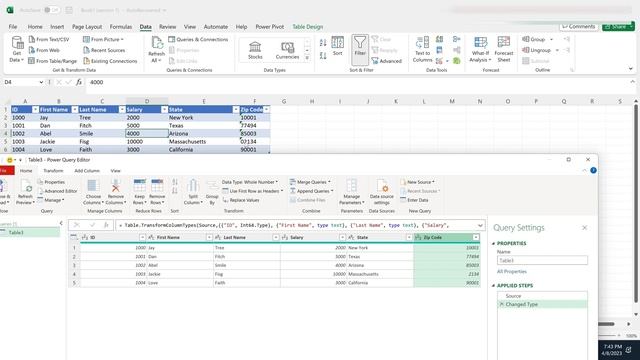Expand Power Query formula bar chevron

(x=480, y=225)
